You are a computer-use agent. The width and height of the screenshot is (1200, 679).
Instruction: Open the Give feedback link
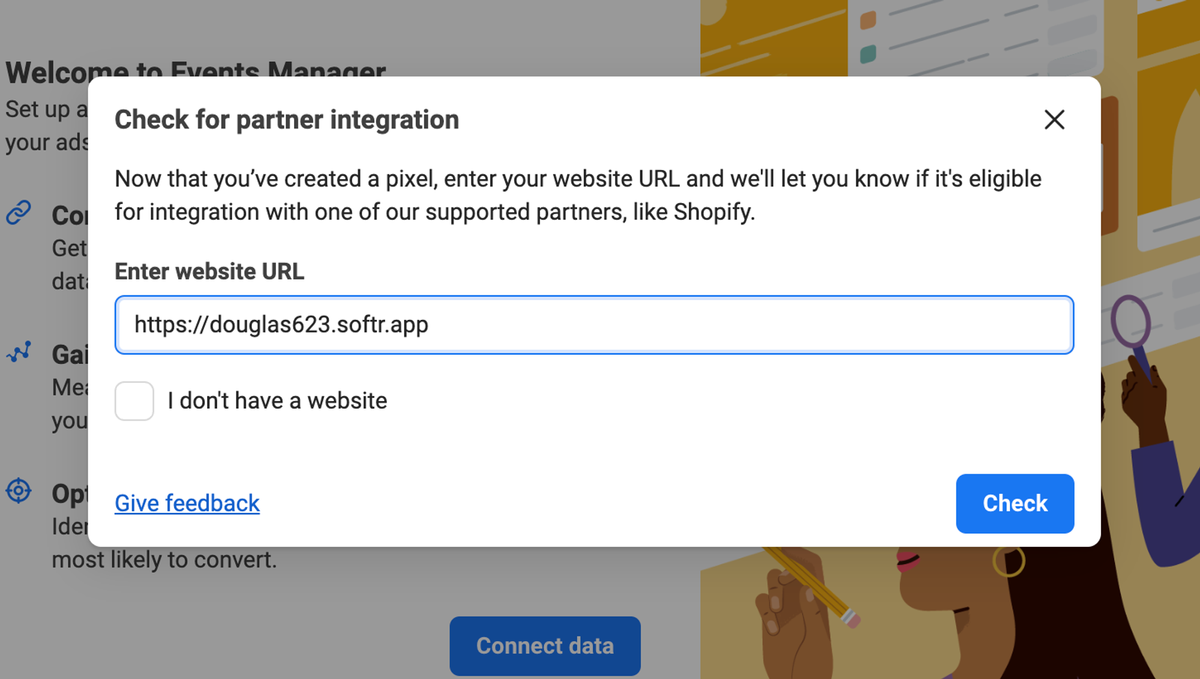click(187, 503)
